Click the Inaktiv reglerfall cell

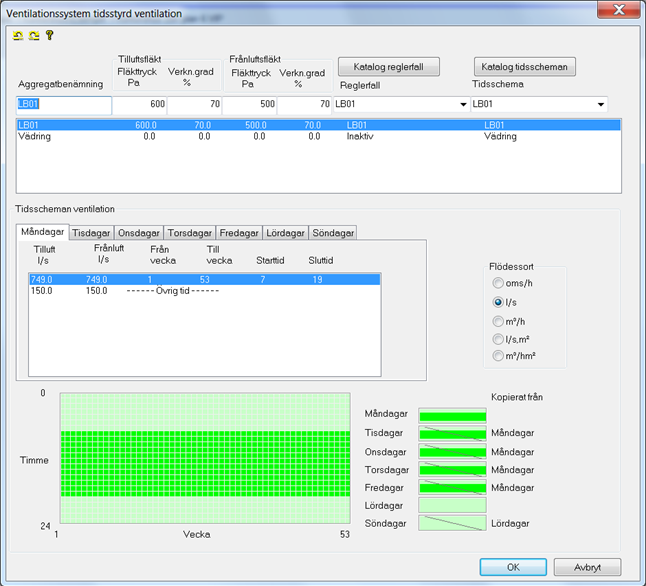pyautogui.click(x=360, y=136)
